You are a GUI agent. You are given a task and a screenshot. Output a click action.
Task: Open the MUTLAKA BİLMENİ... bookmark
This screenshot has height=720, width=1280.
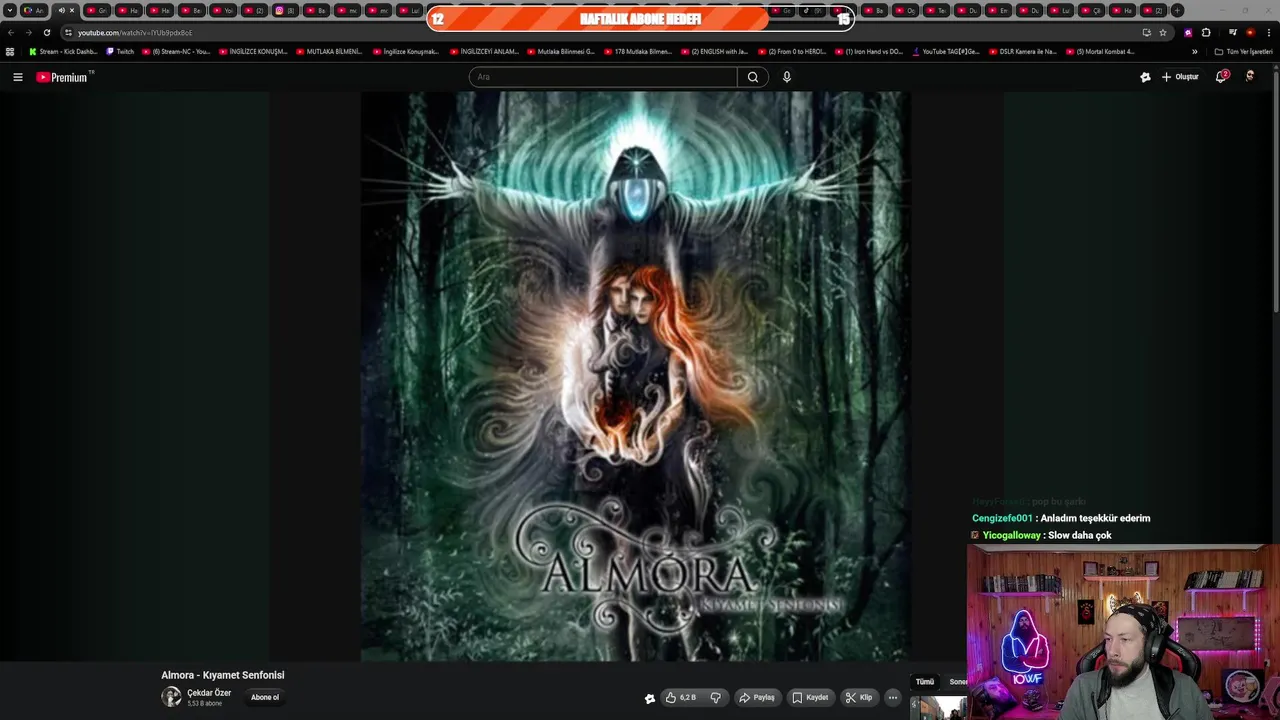[x=329, y=51]
